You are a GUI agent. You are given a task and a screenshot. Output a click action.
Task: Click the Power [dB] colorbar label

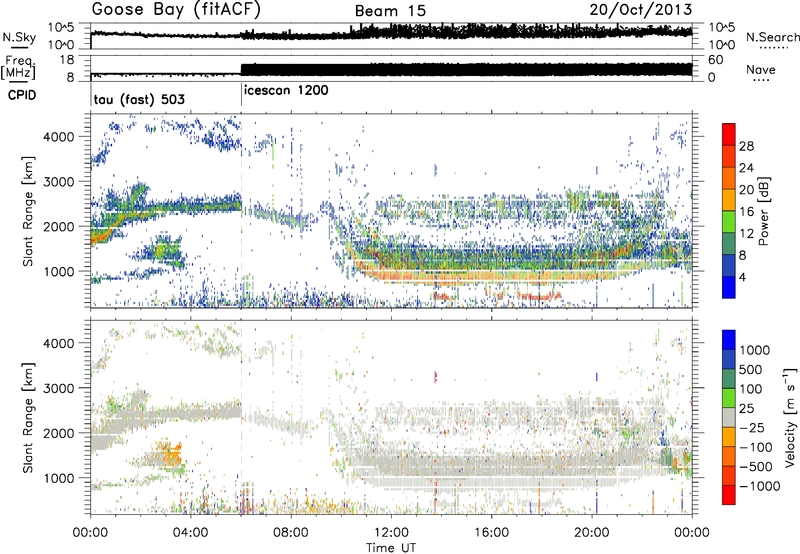click(x=763, y=211)
